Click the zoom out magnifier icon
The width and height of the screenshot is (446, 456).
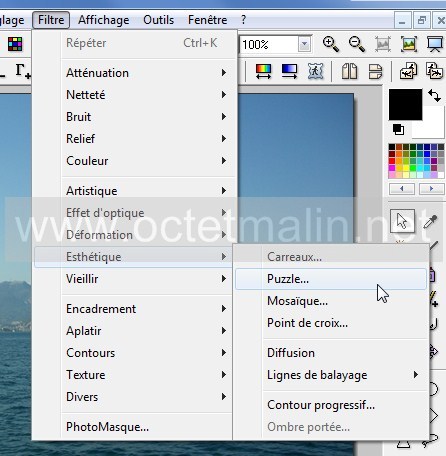pyautogui.click(x=357, y=44)
